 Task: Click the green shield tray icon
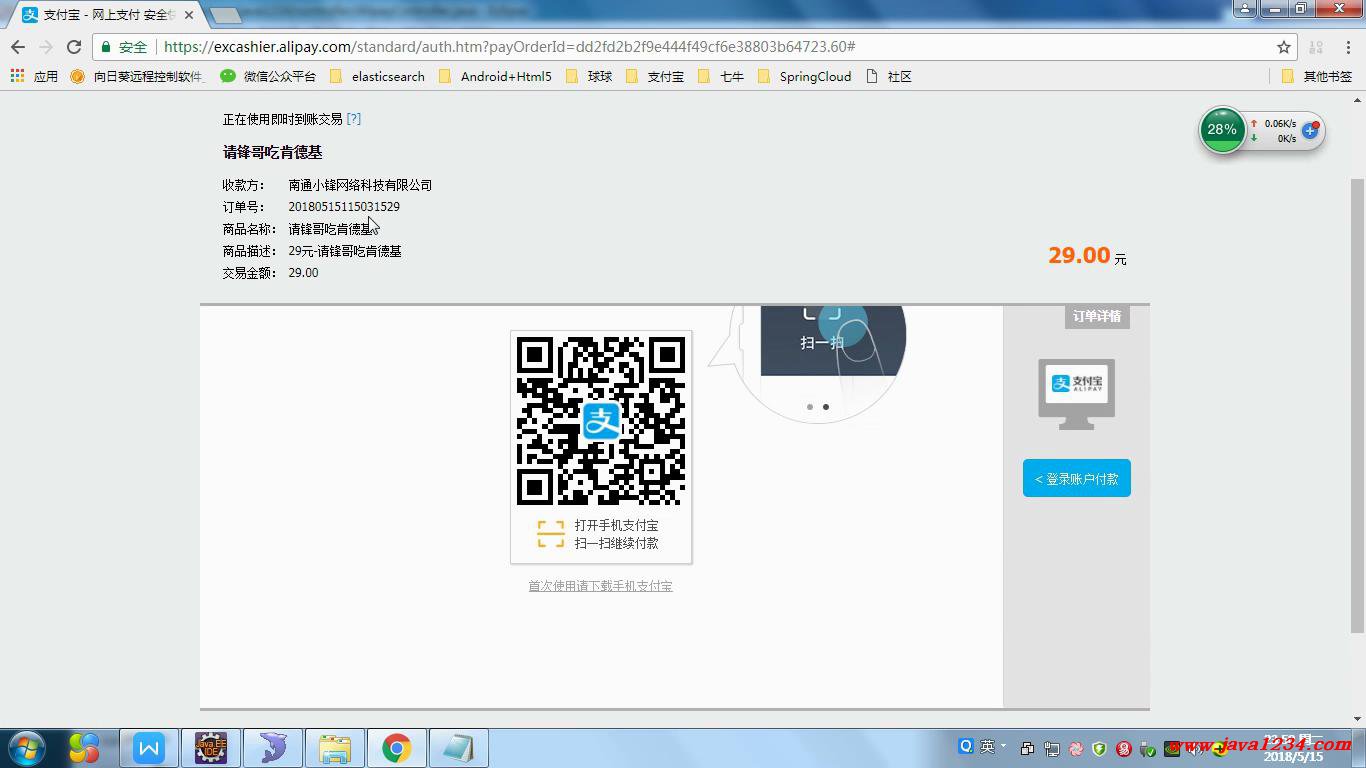coord(1100,749)
